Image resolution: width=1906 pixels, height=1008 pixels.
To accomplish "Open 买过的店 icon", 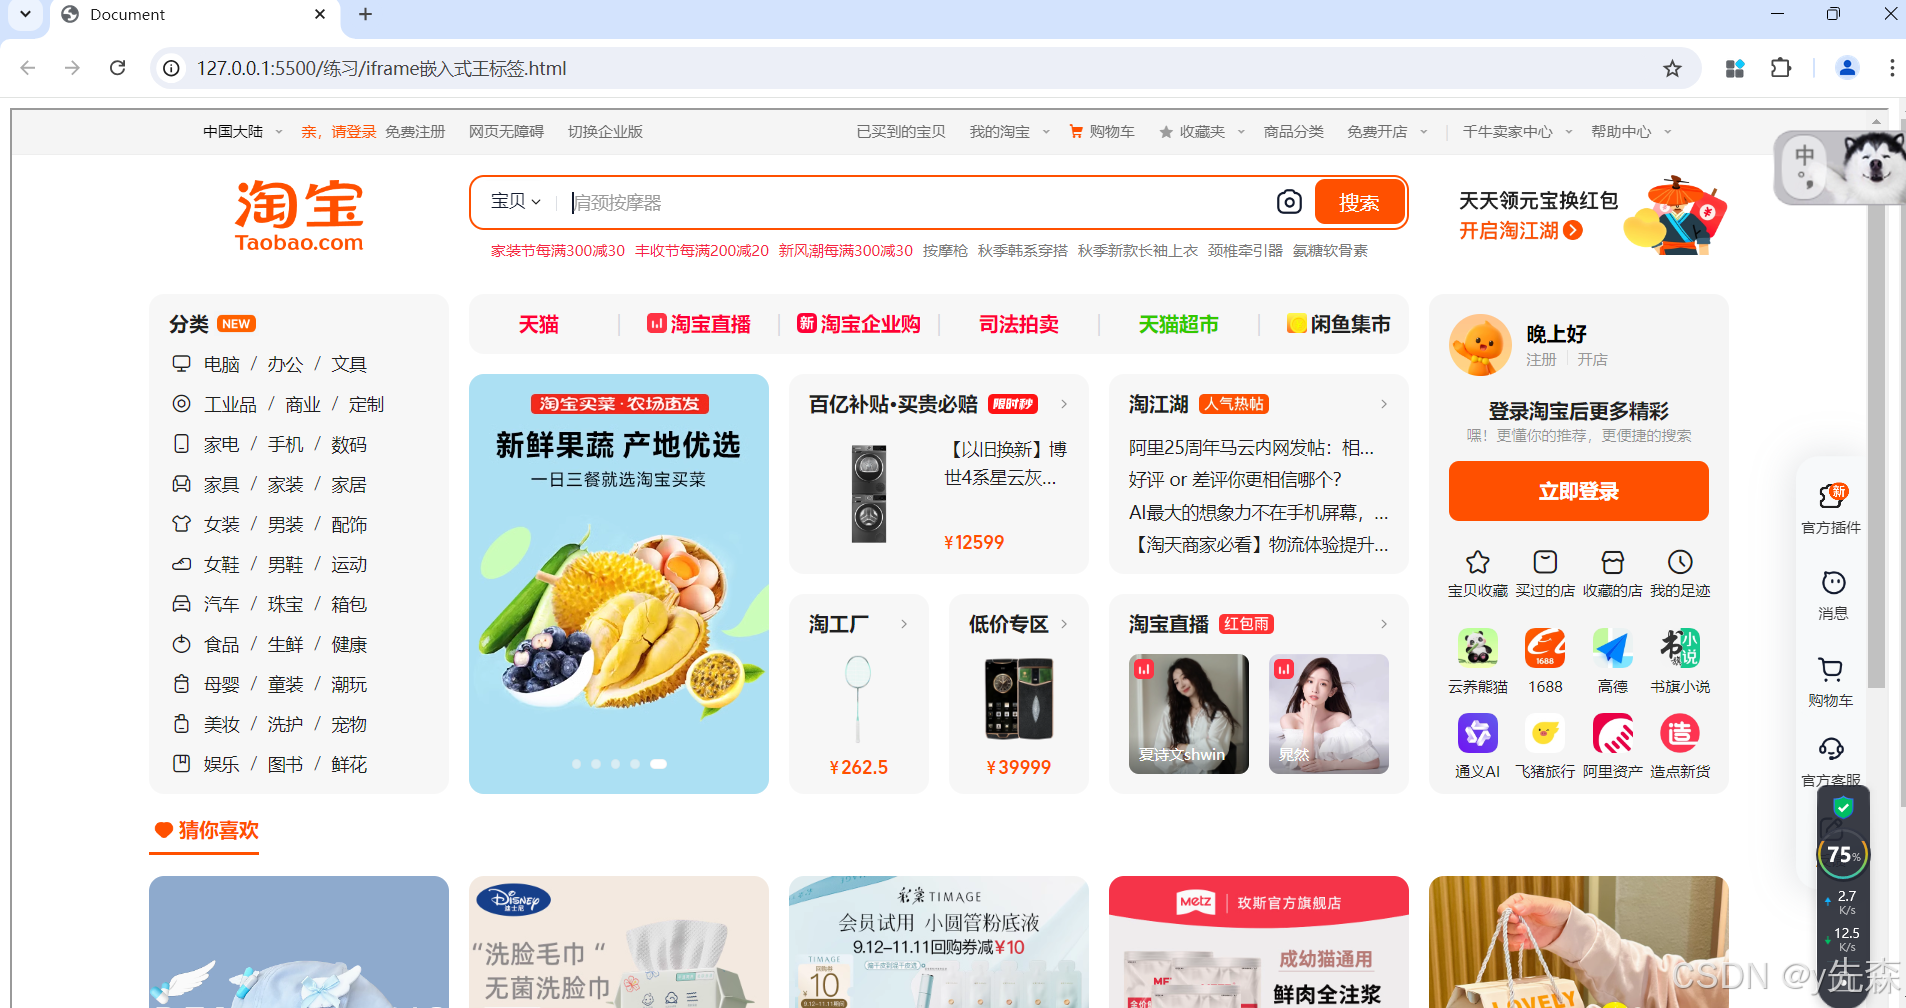I will [1545, 562].
